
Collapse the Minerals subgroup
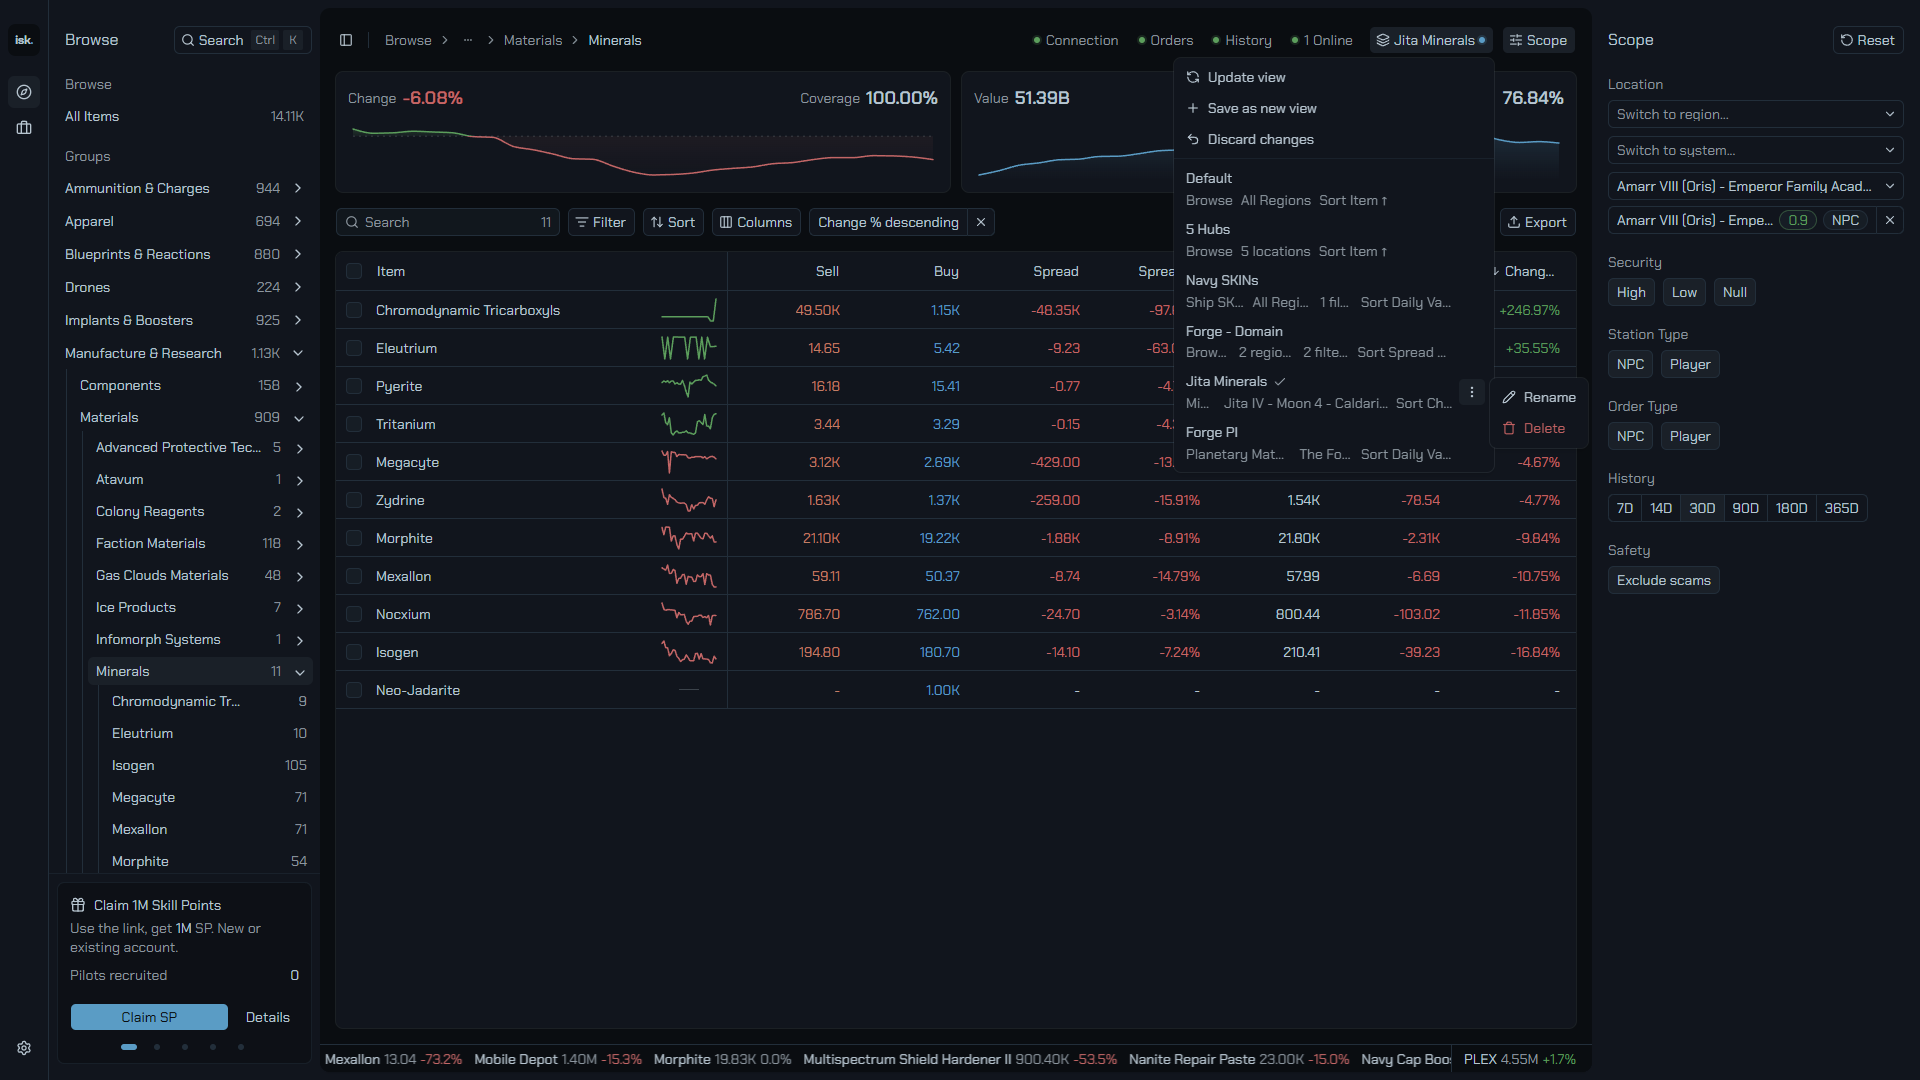pyautogui.click(x=299, y=672)
